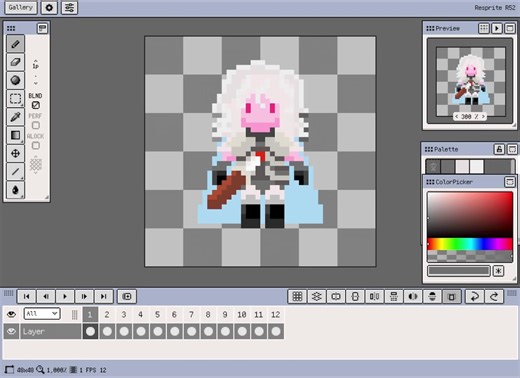Screen dimensions: 520x378
Task: Step to next frame
Action: [x=84, y=296]
